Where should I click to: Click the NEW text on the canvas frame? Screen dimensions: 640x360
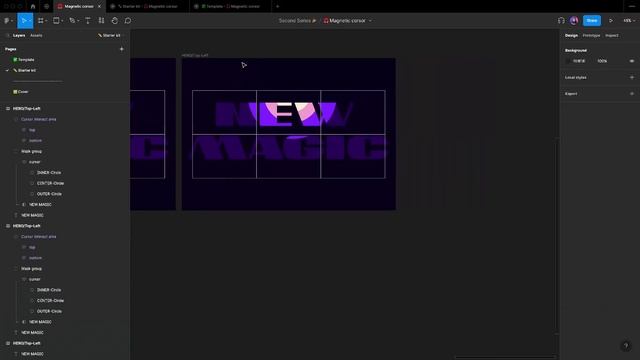pos(283,114)
